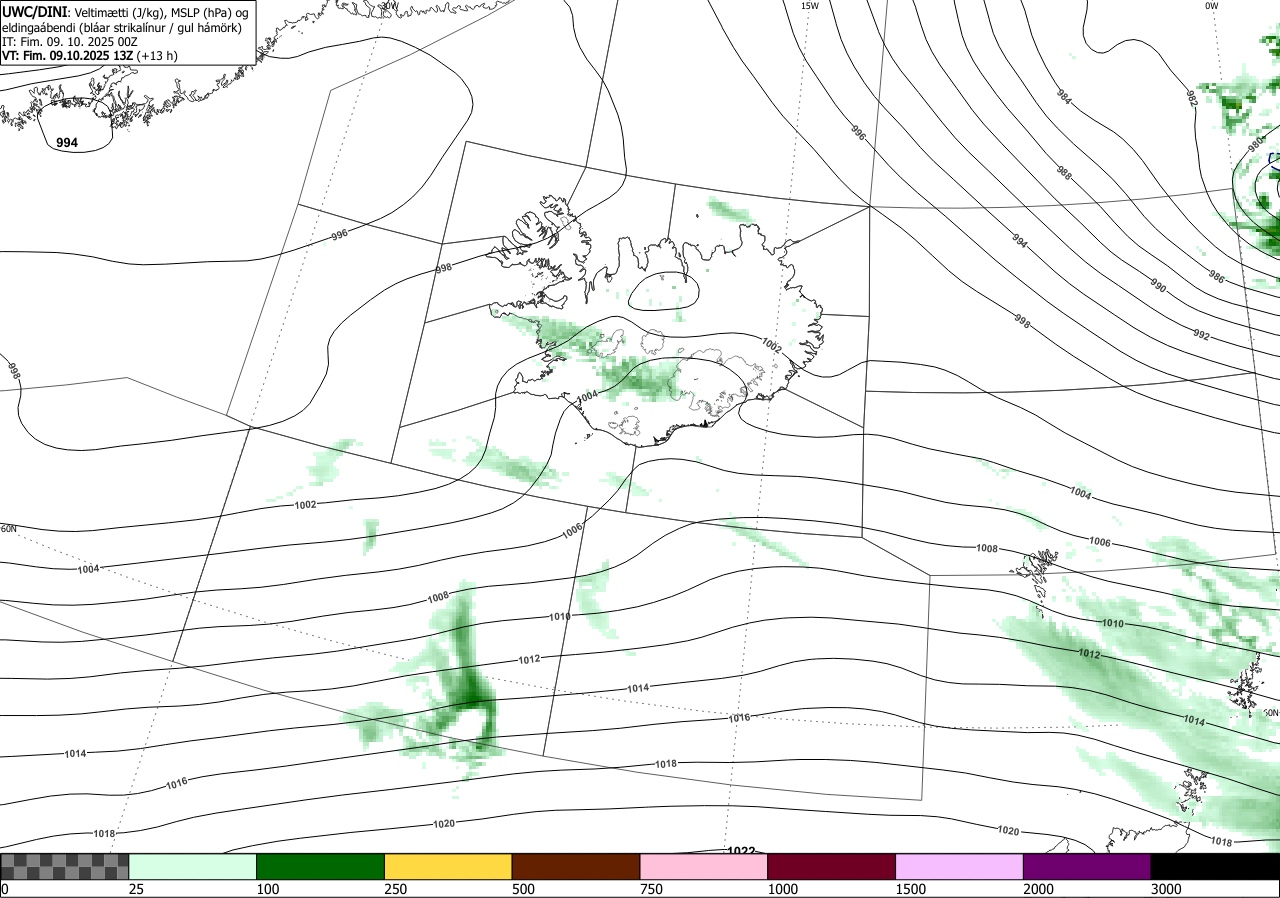Pick the purple 2000–3000 legend swatch

pos(1087,866)
